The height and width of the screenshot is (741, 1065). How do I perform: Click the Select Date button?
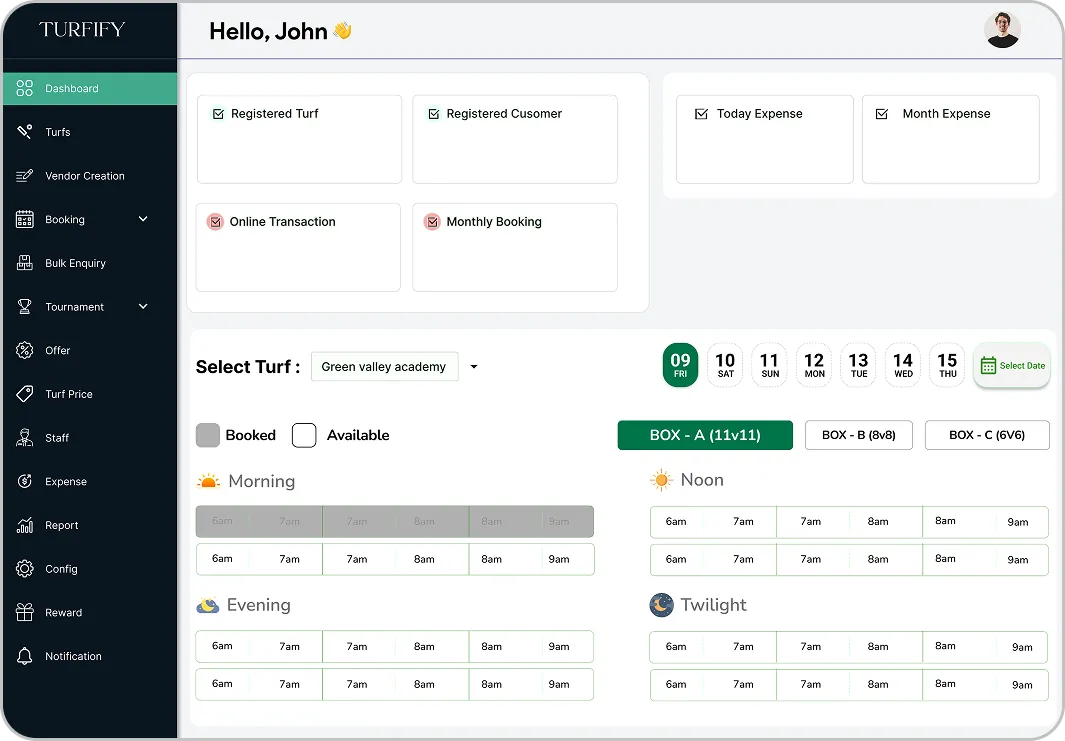click(x=1011, y=366)
